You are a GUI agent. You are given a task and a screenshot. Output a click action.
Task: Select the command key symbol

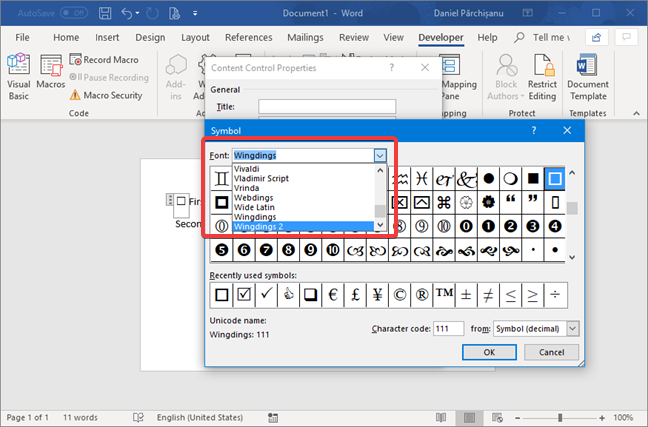click(x=444, y=203)
